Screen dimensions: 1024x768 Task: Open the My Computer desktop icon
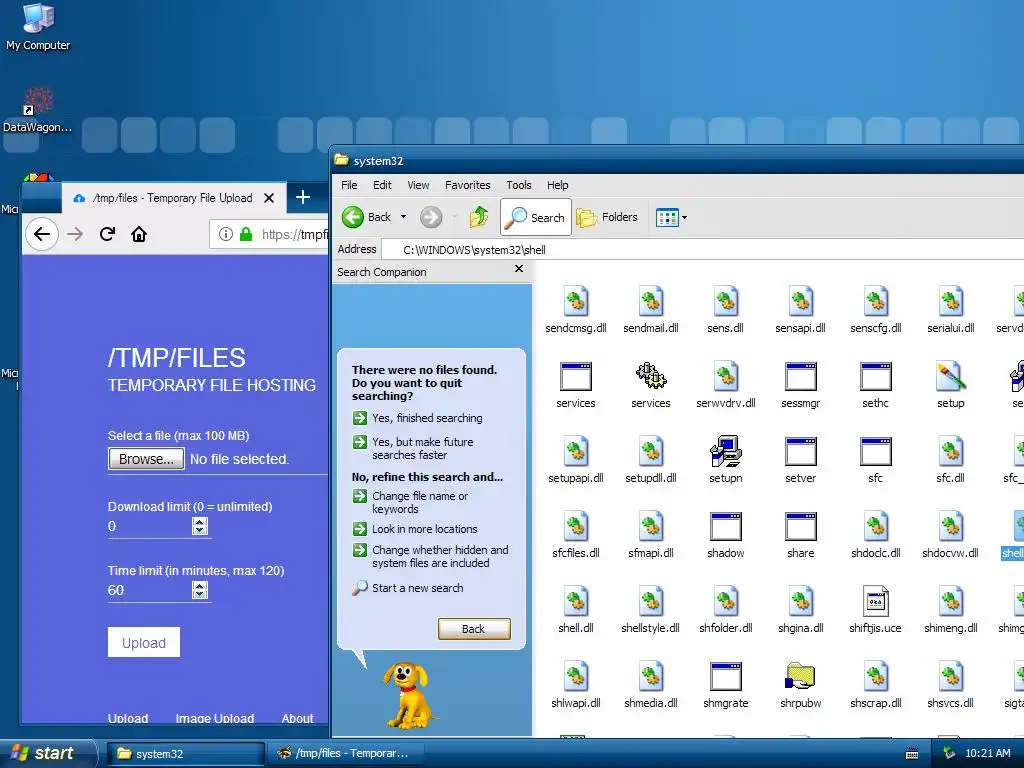coord(38,27)
